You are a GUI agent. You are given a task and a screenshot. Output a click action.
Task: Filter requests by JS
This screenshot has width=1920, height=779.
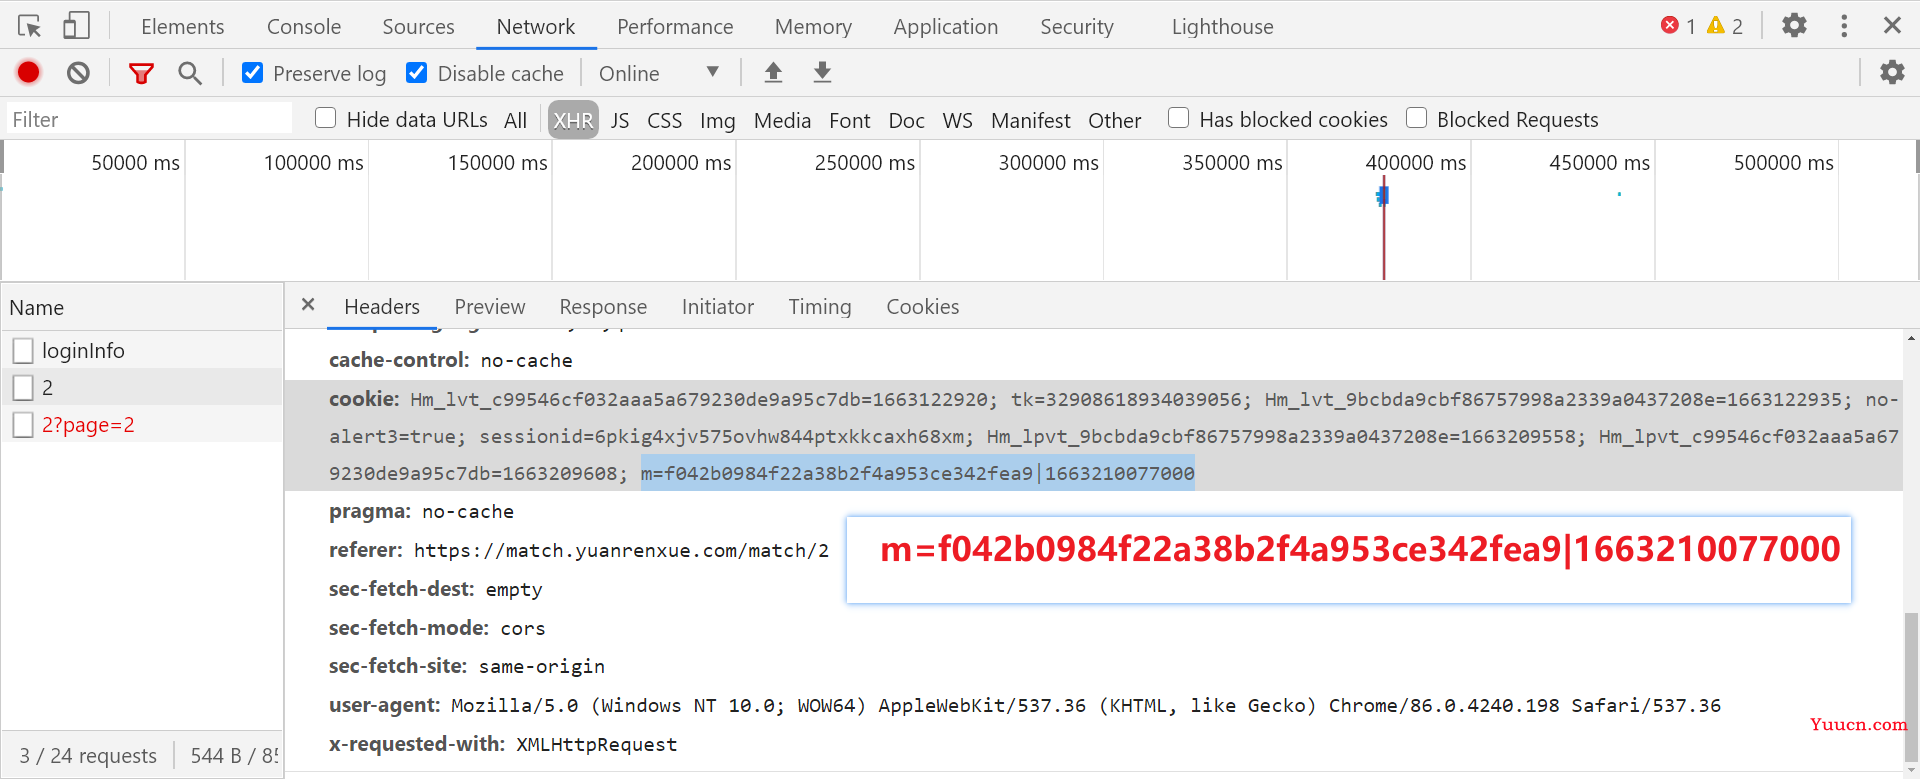point(620,120)
